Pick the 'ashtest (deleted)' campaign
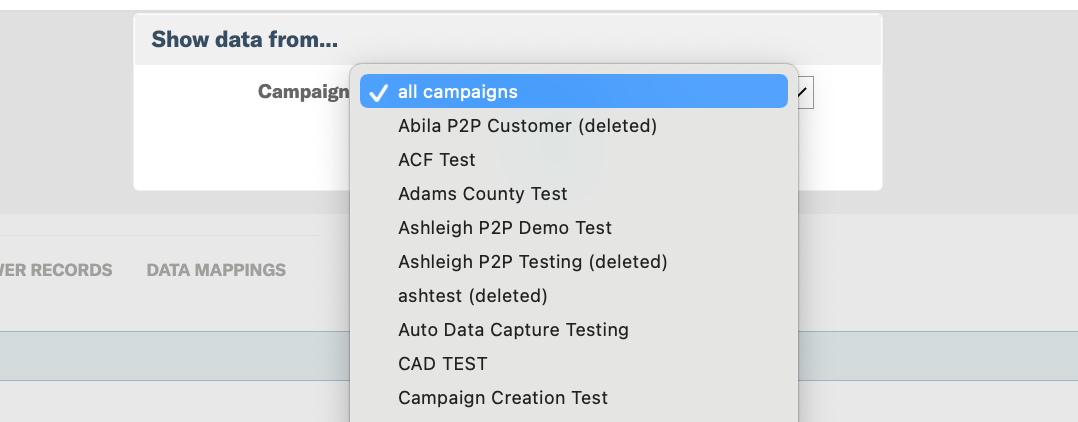This screenshot has height=422, width=1078. pos(573,296)
